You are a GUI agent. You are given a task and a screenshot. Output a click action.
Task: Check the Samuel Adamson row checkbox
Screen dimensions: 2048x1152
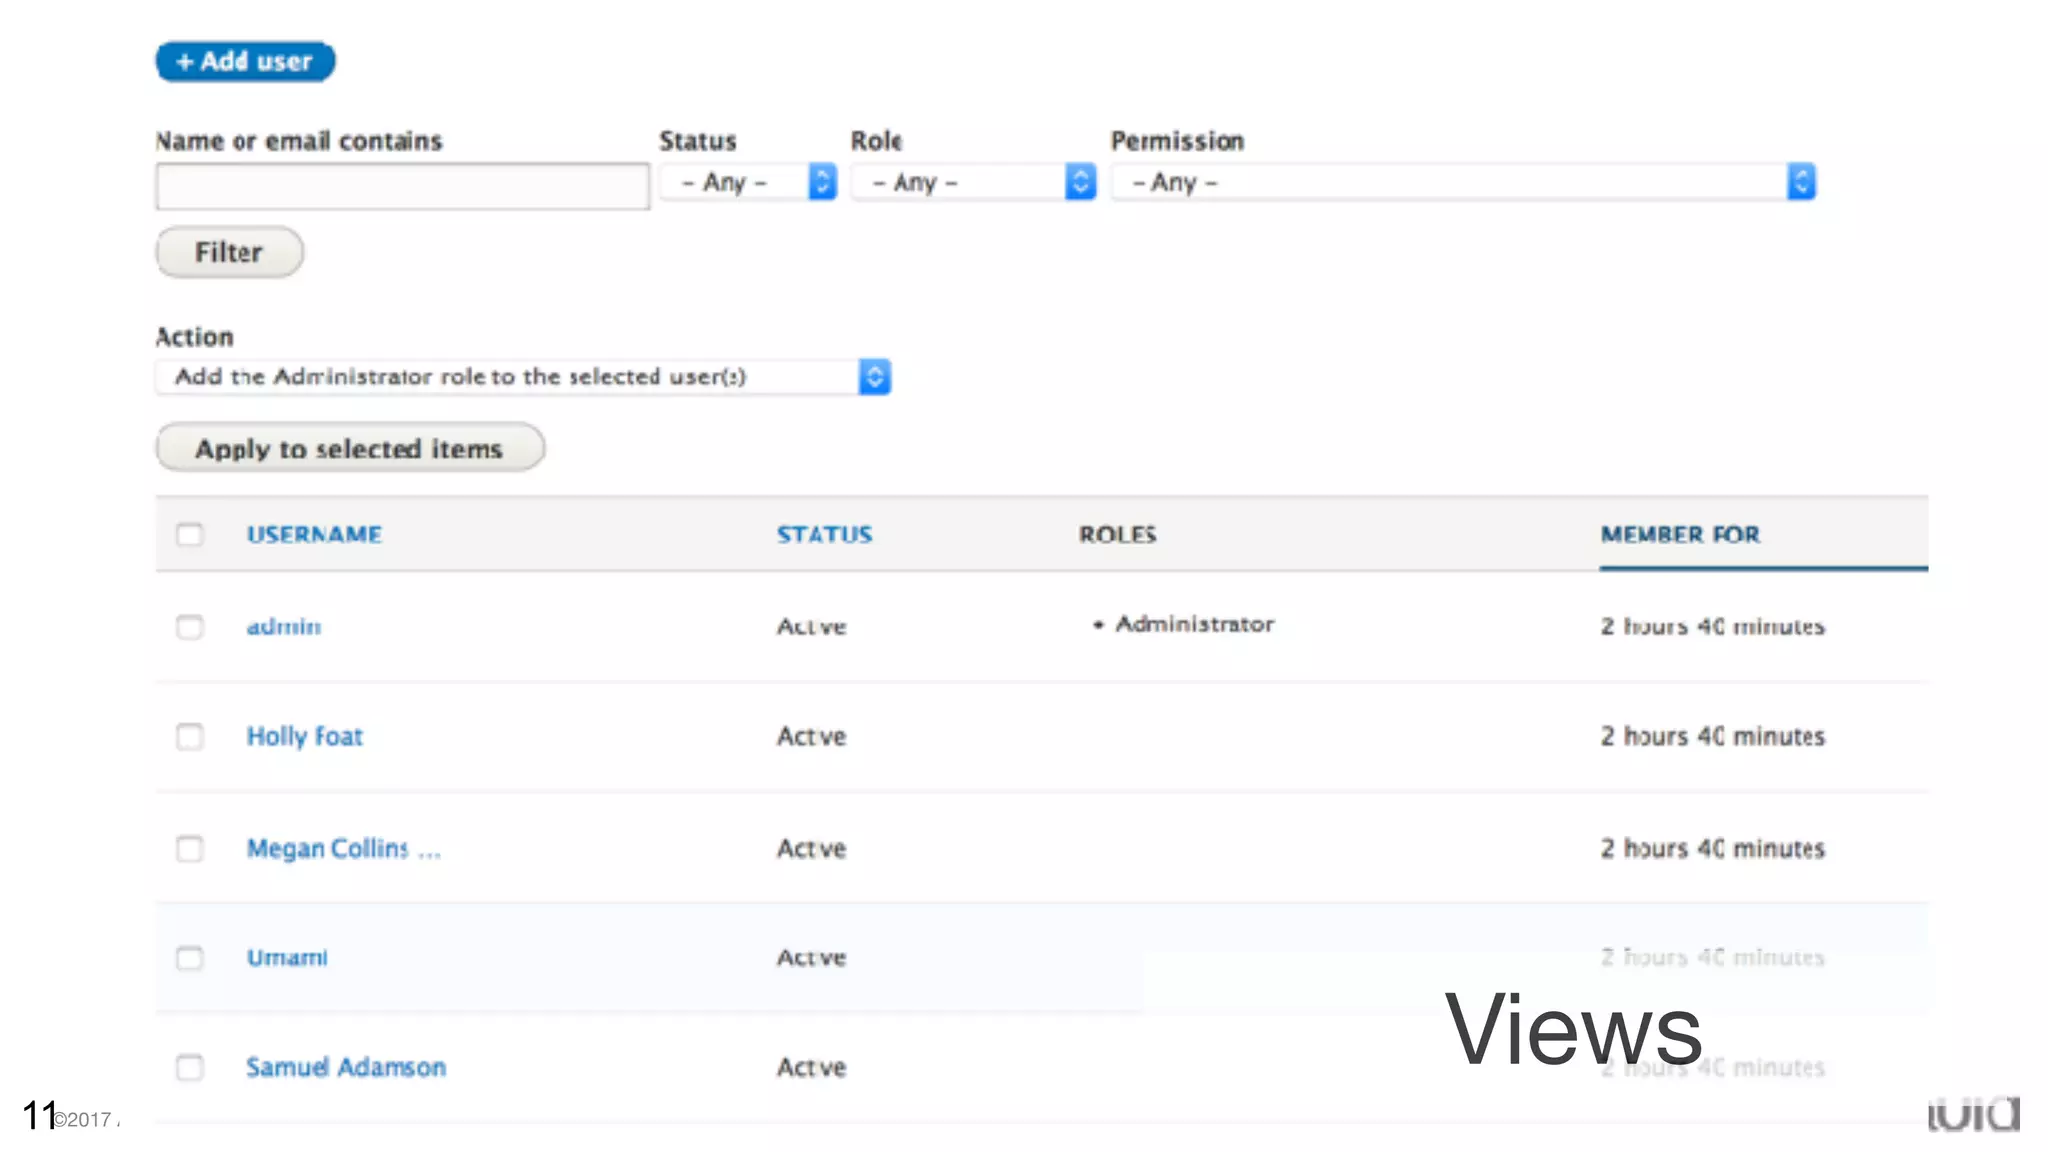coord(190,1068)
